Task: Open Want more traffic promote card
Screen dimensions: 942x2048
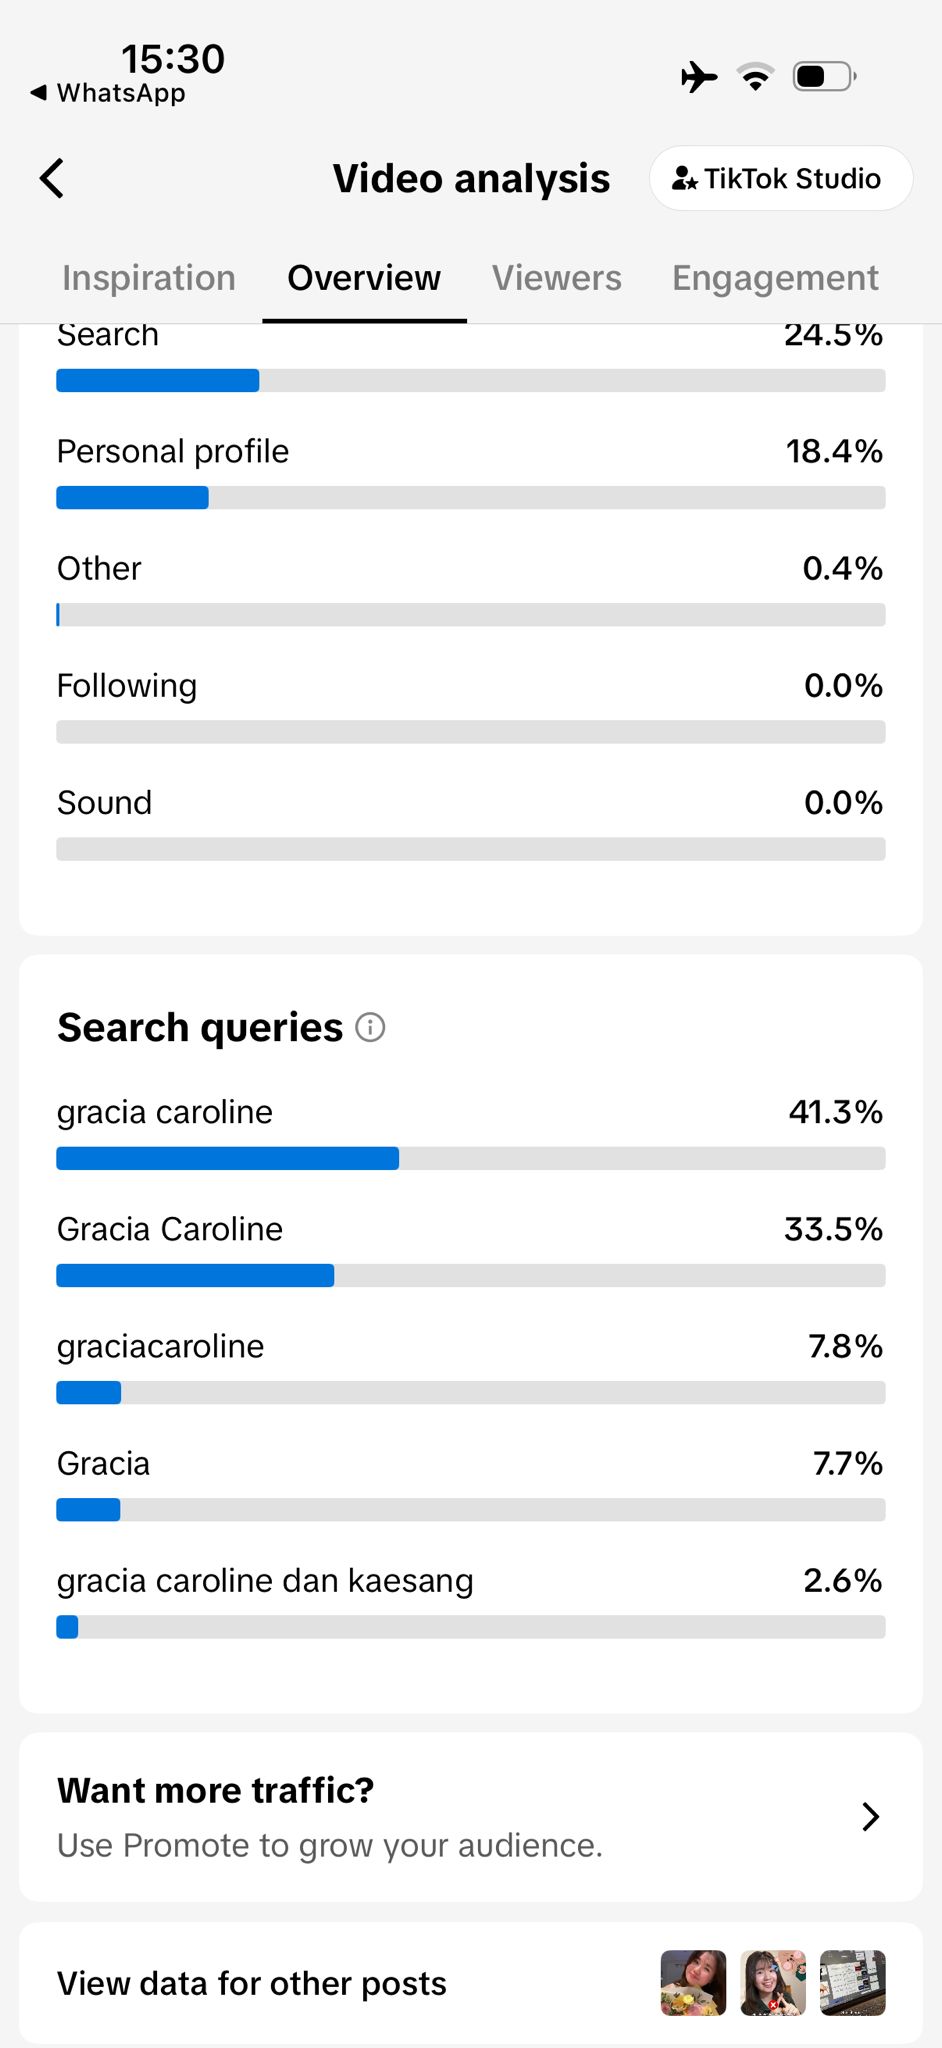Action: coord(471,1817)
